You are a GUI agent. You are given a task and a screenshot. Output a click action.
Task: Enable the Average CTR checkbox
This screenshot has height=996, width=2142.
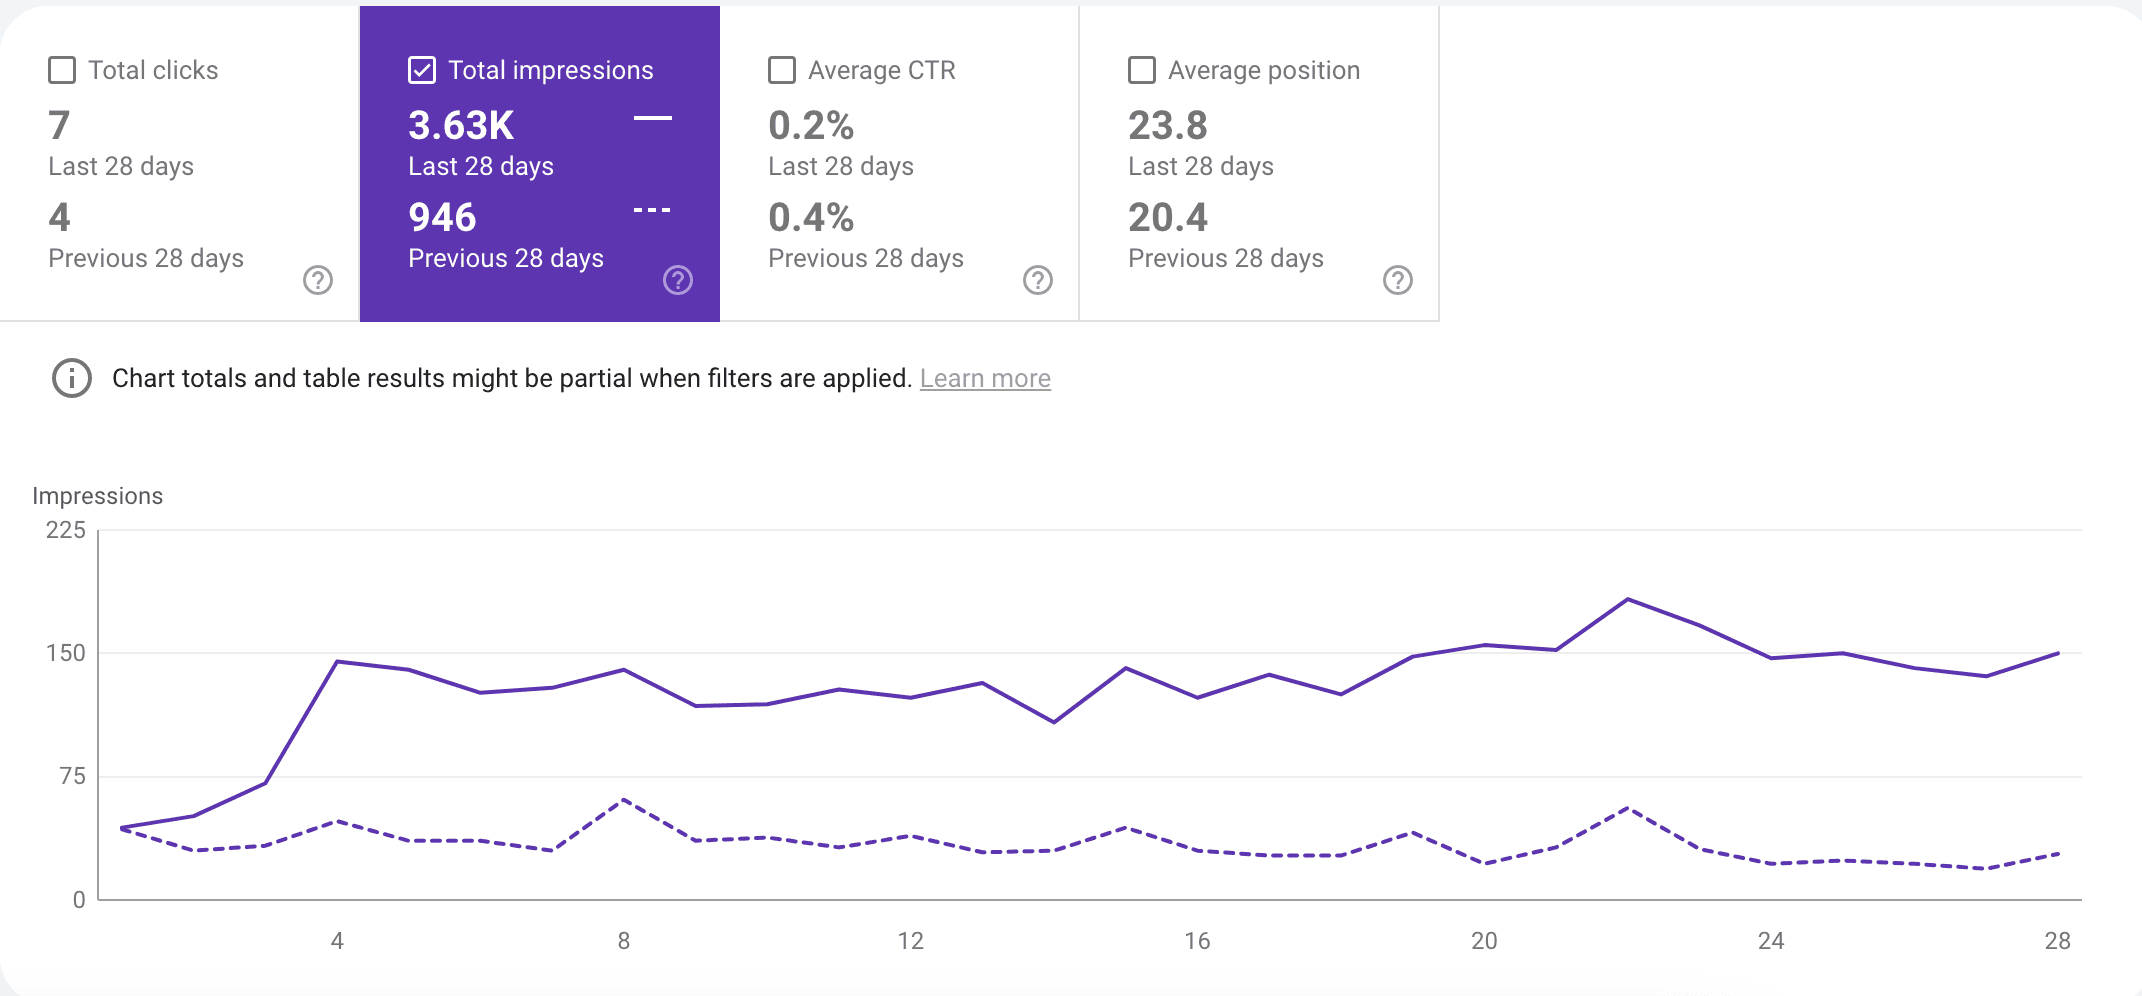tap(782, 70)
